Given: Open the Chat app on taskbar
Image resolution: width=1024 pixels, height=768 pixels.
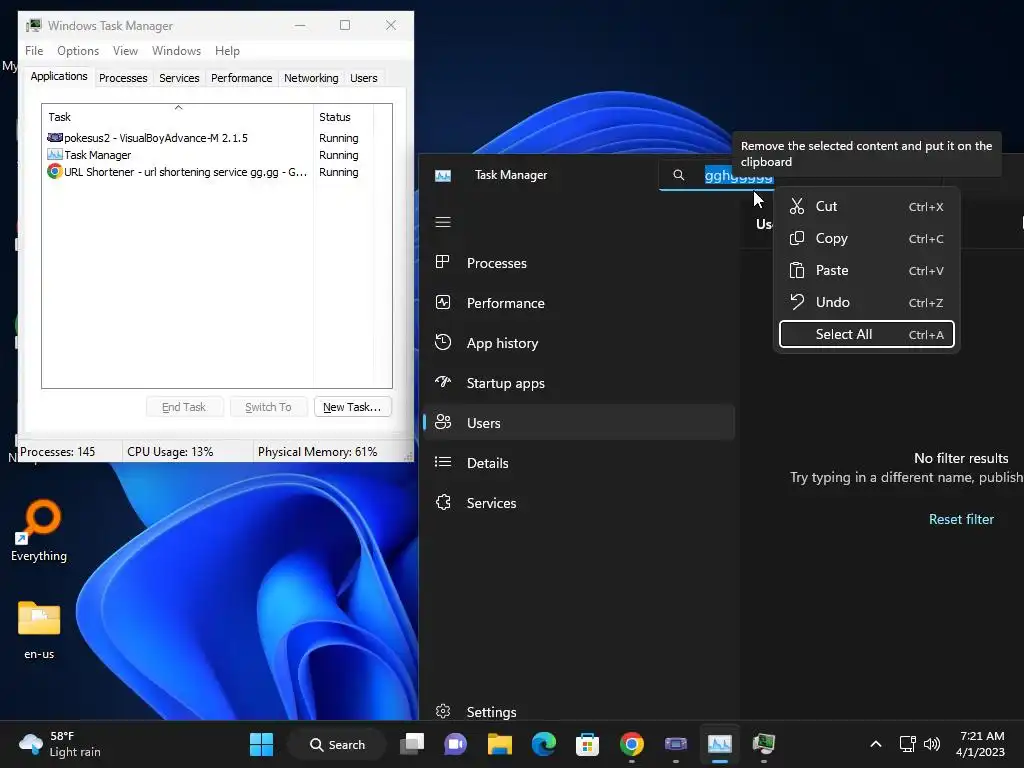Looking at the screenshot, I should 455,744.
